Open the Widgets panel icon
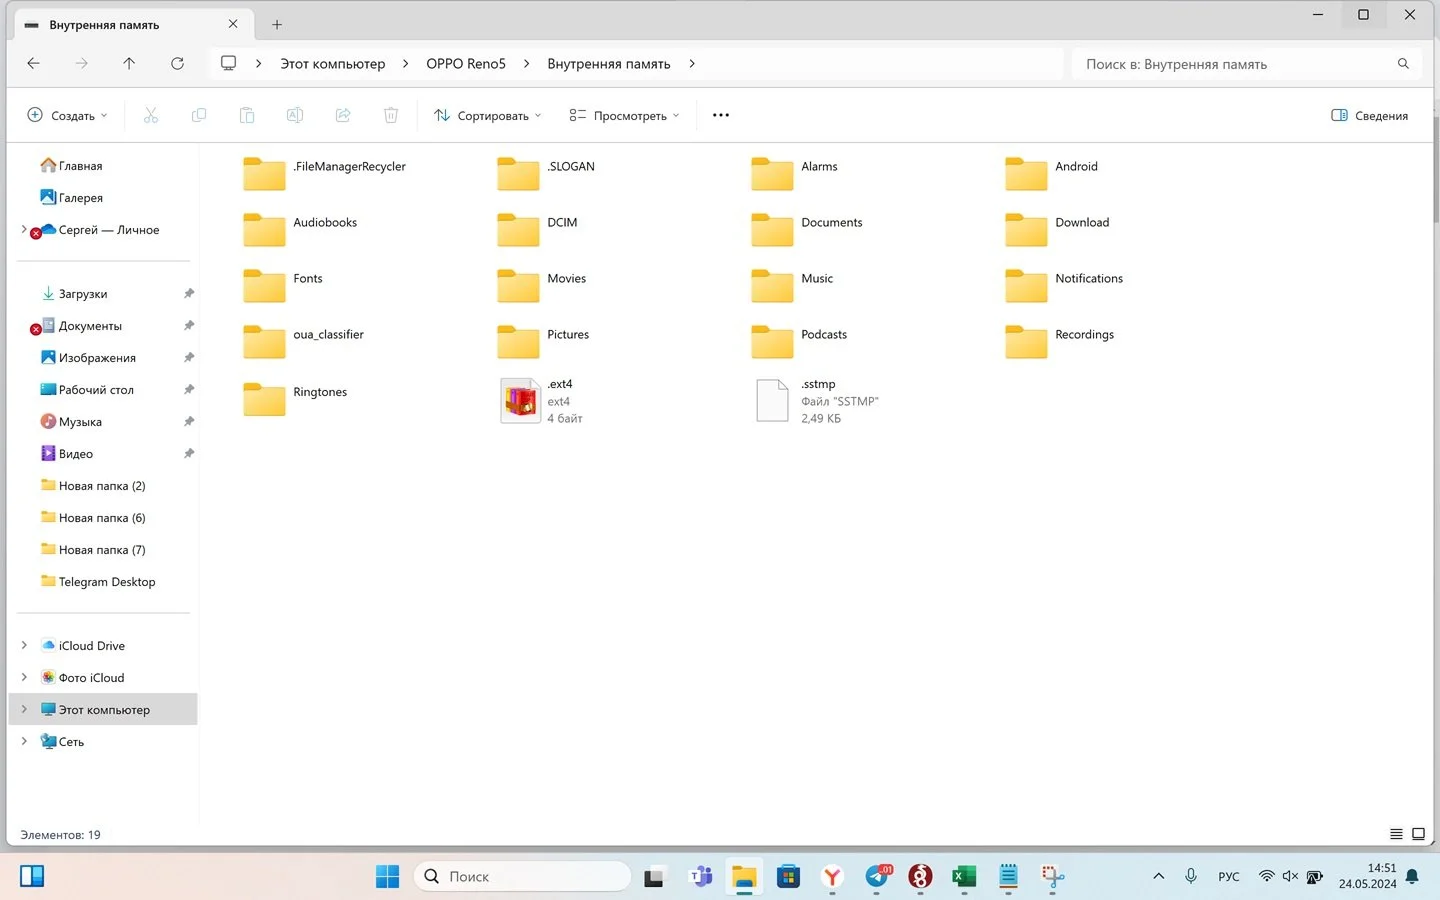Viewport: 1440px width, 900px height. (32, 877)
